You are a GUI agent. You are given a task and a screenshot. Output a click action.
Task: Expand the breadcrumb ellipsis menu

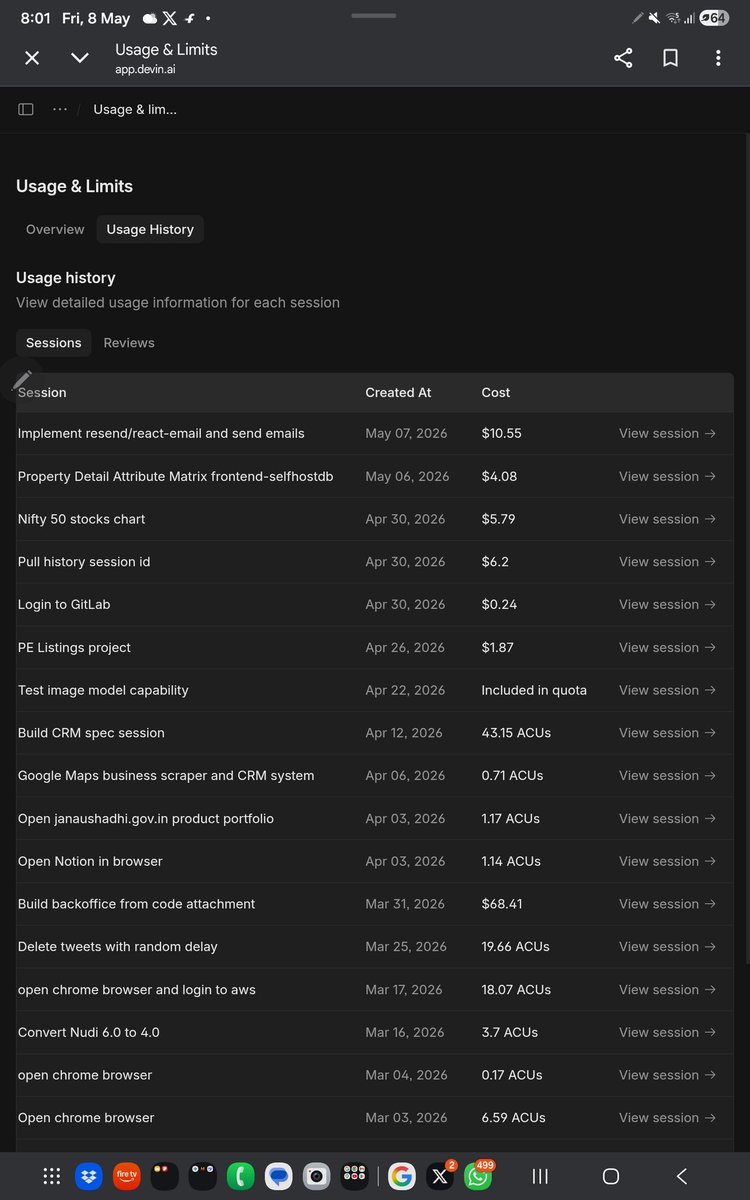coord(60,109)
